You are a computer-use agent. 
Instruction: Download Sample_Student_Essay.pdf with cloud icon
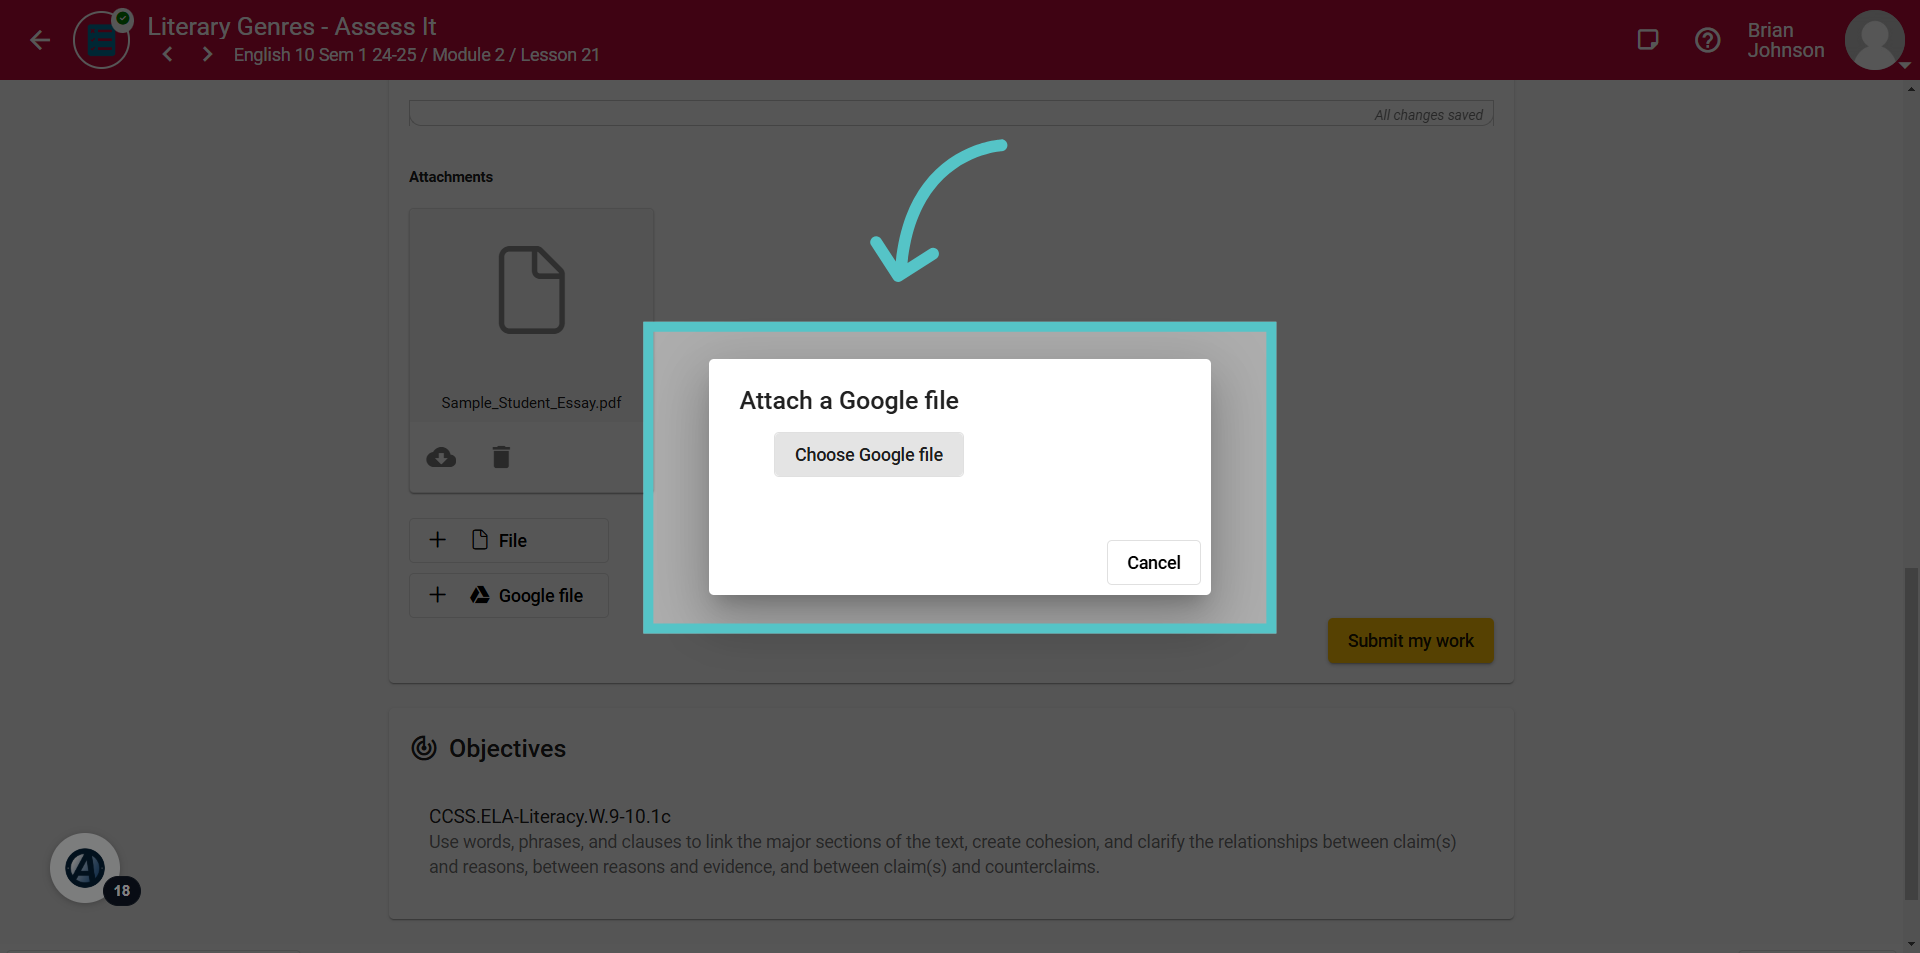(x=441, y=457)
